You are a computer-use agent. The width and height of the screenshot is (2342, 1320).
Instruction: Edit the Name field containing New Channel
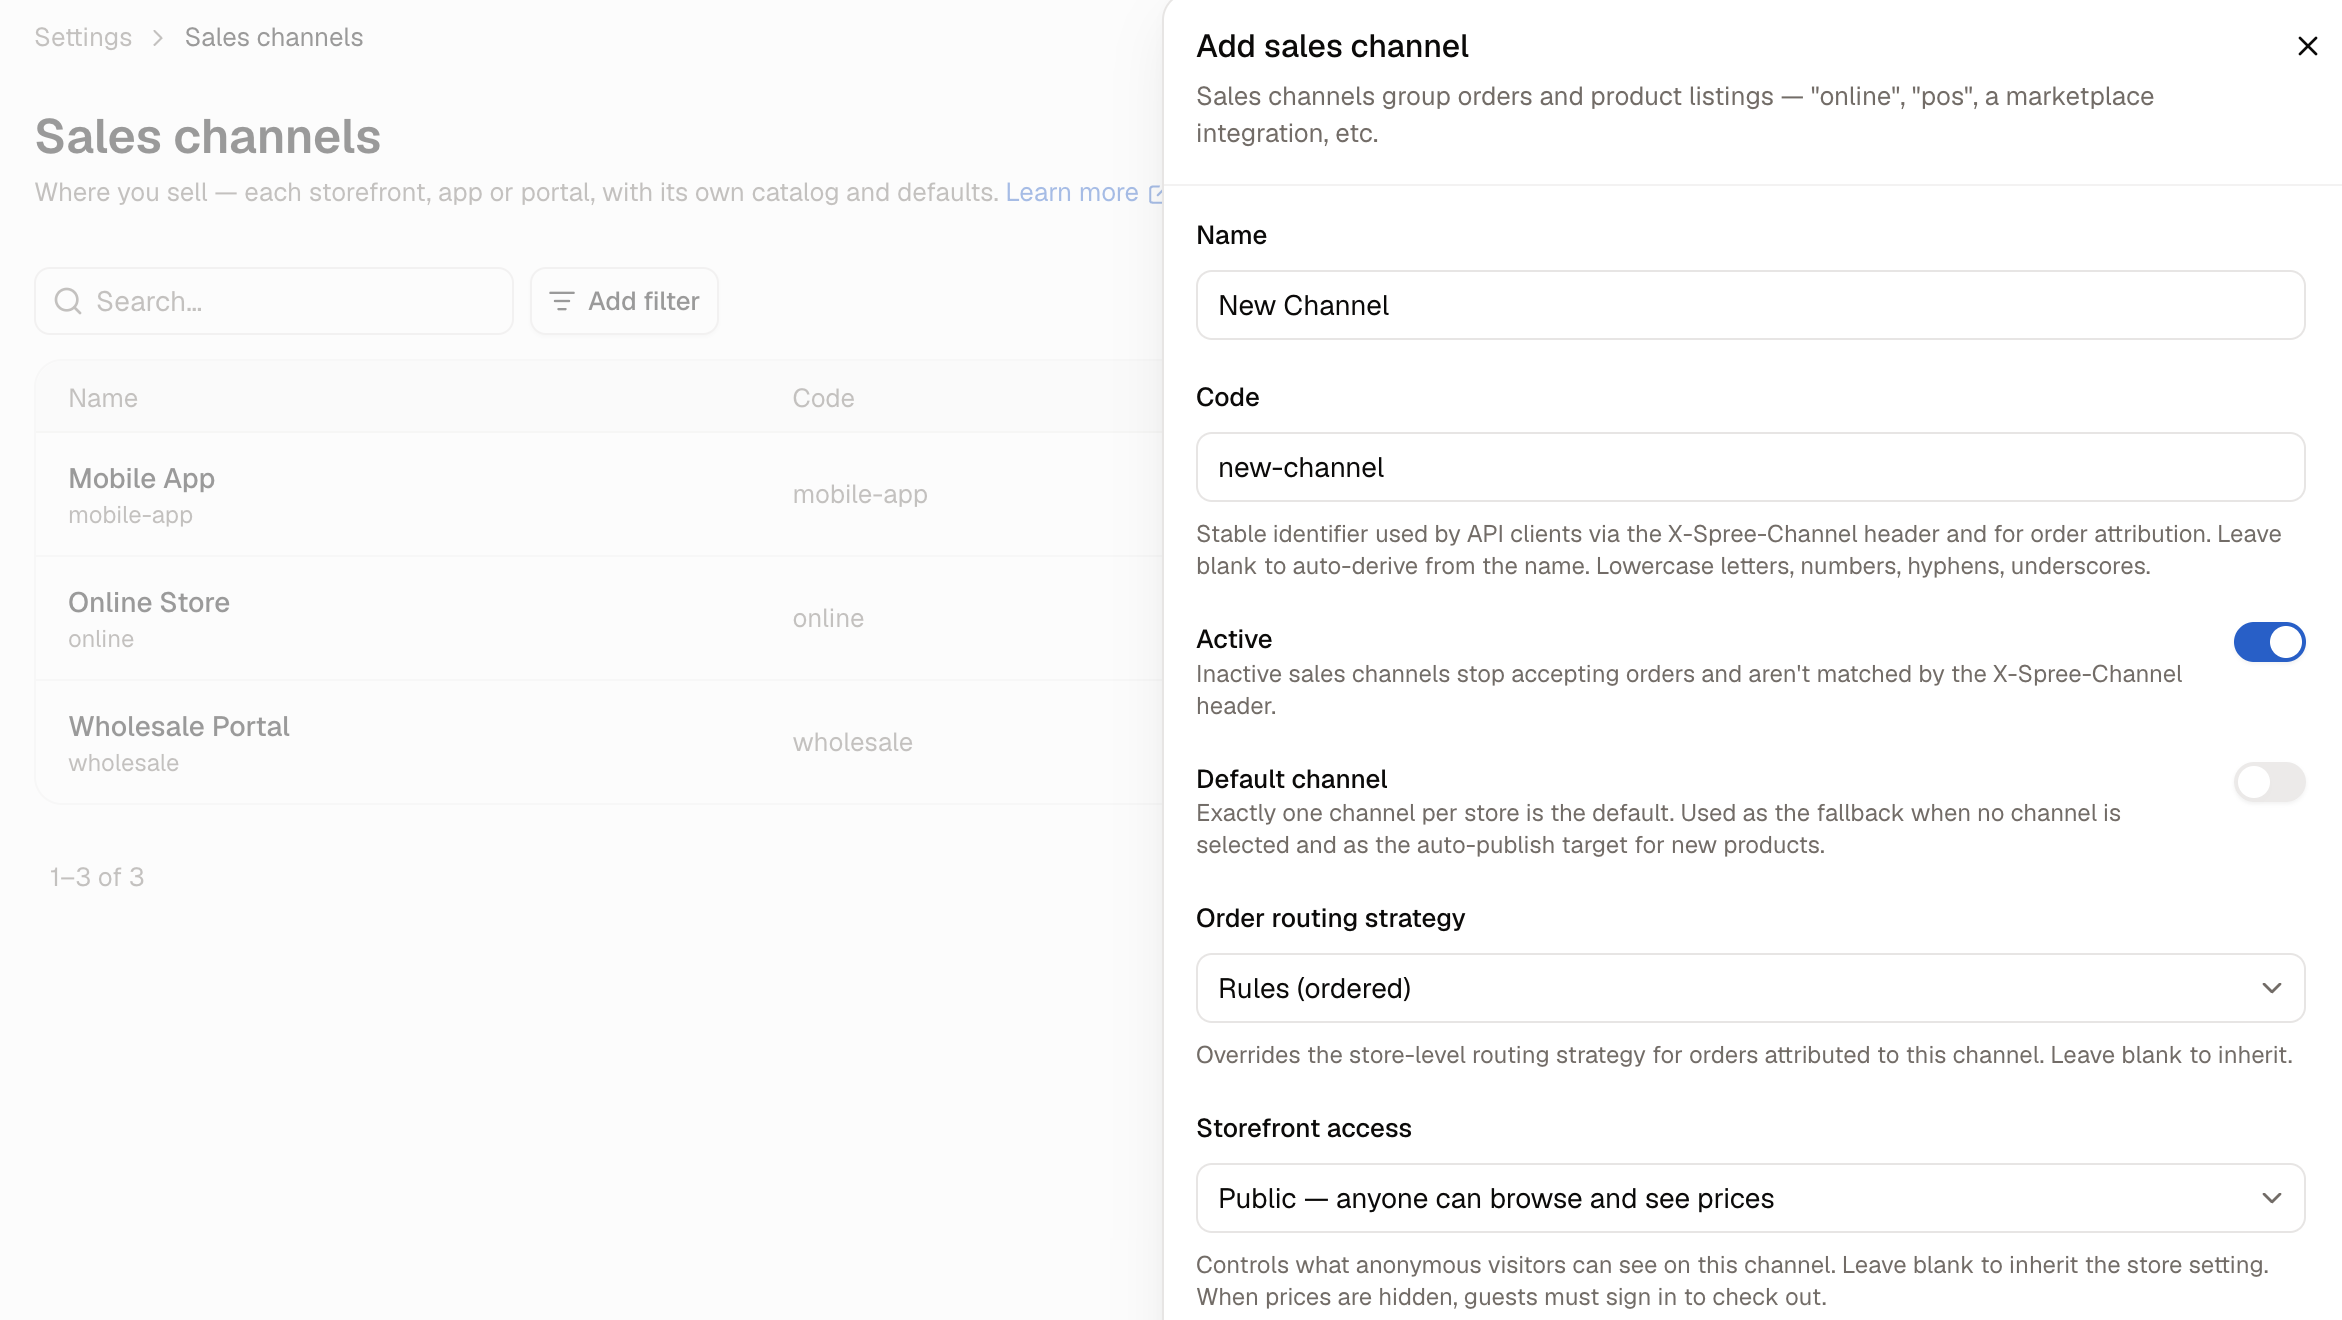point(1750,305)
